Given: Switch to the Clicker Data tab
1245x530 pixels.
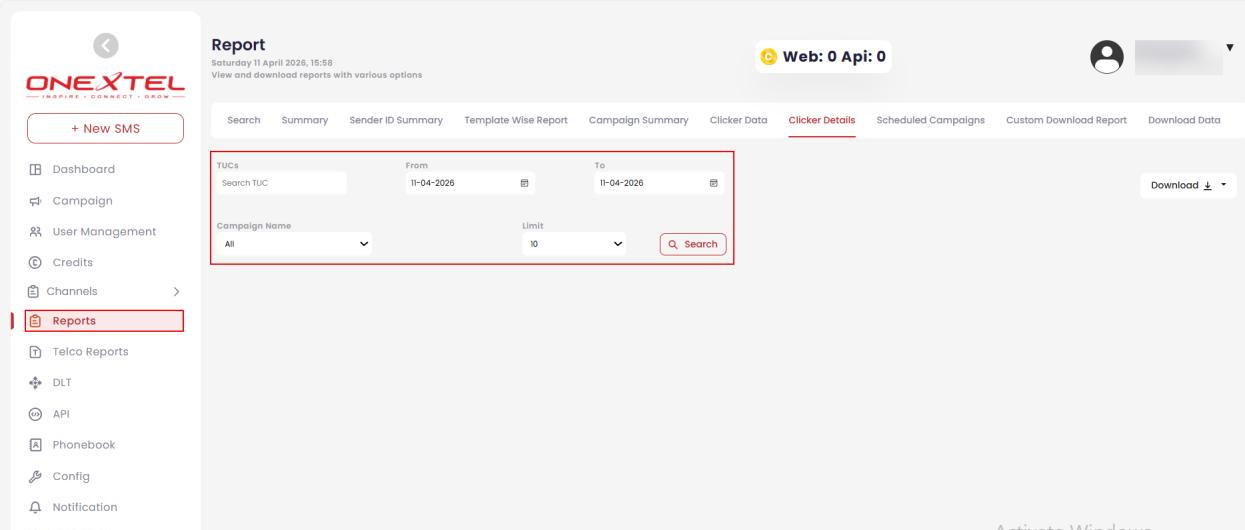Looking at the screenshot, I should (738, 120).
